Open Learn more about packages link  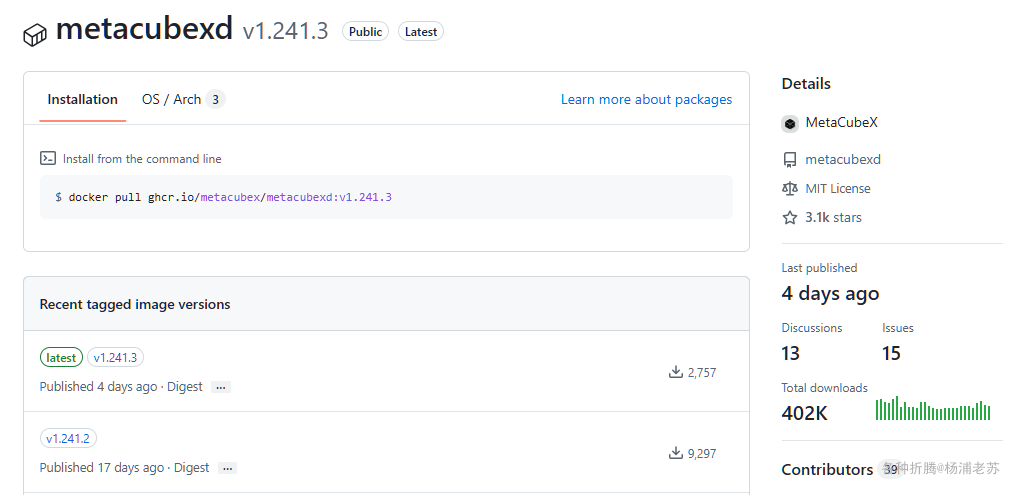click(646, 100)
